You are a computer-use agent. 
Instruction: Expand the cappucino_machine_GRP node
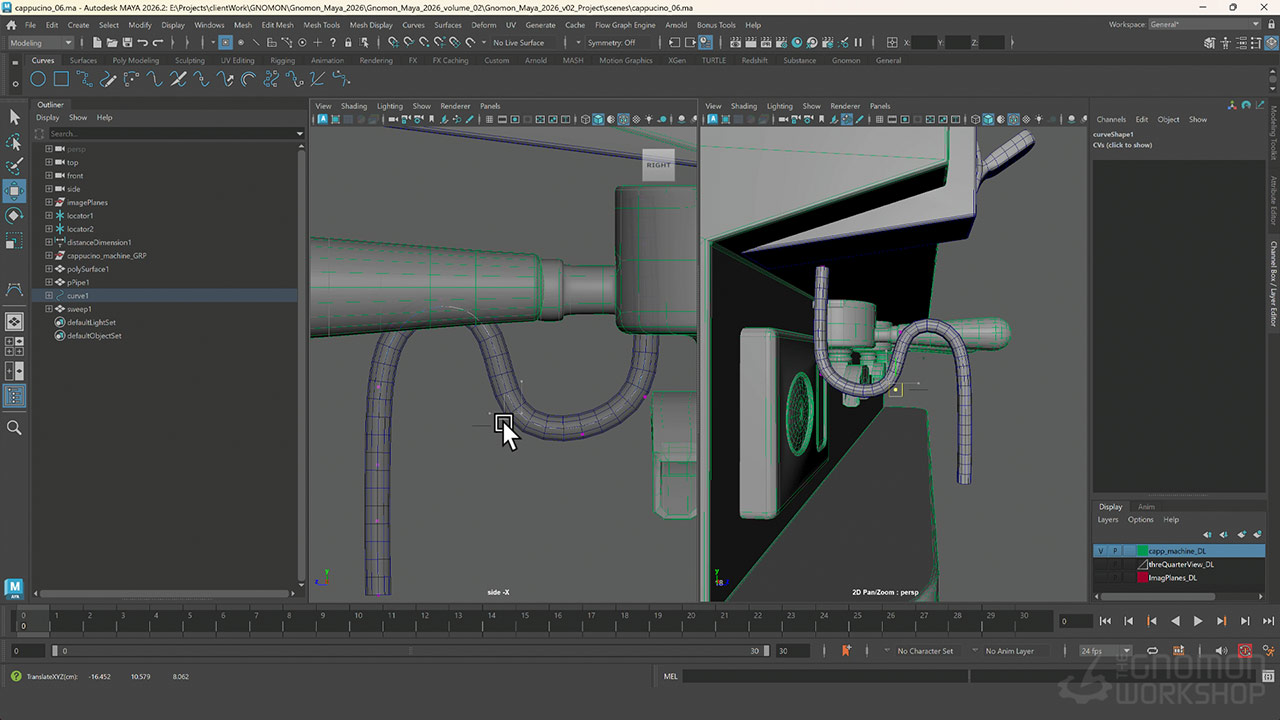tap(48, 256)
